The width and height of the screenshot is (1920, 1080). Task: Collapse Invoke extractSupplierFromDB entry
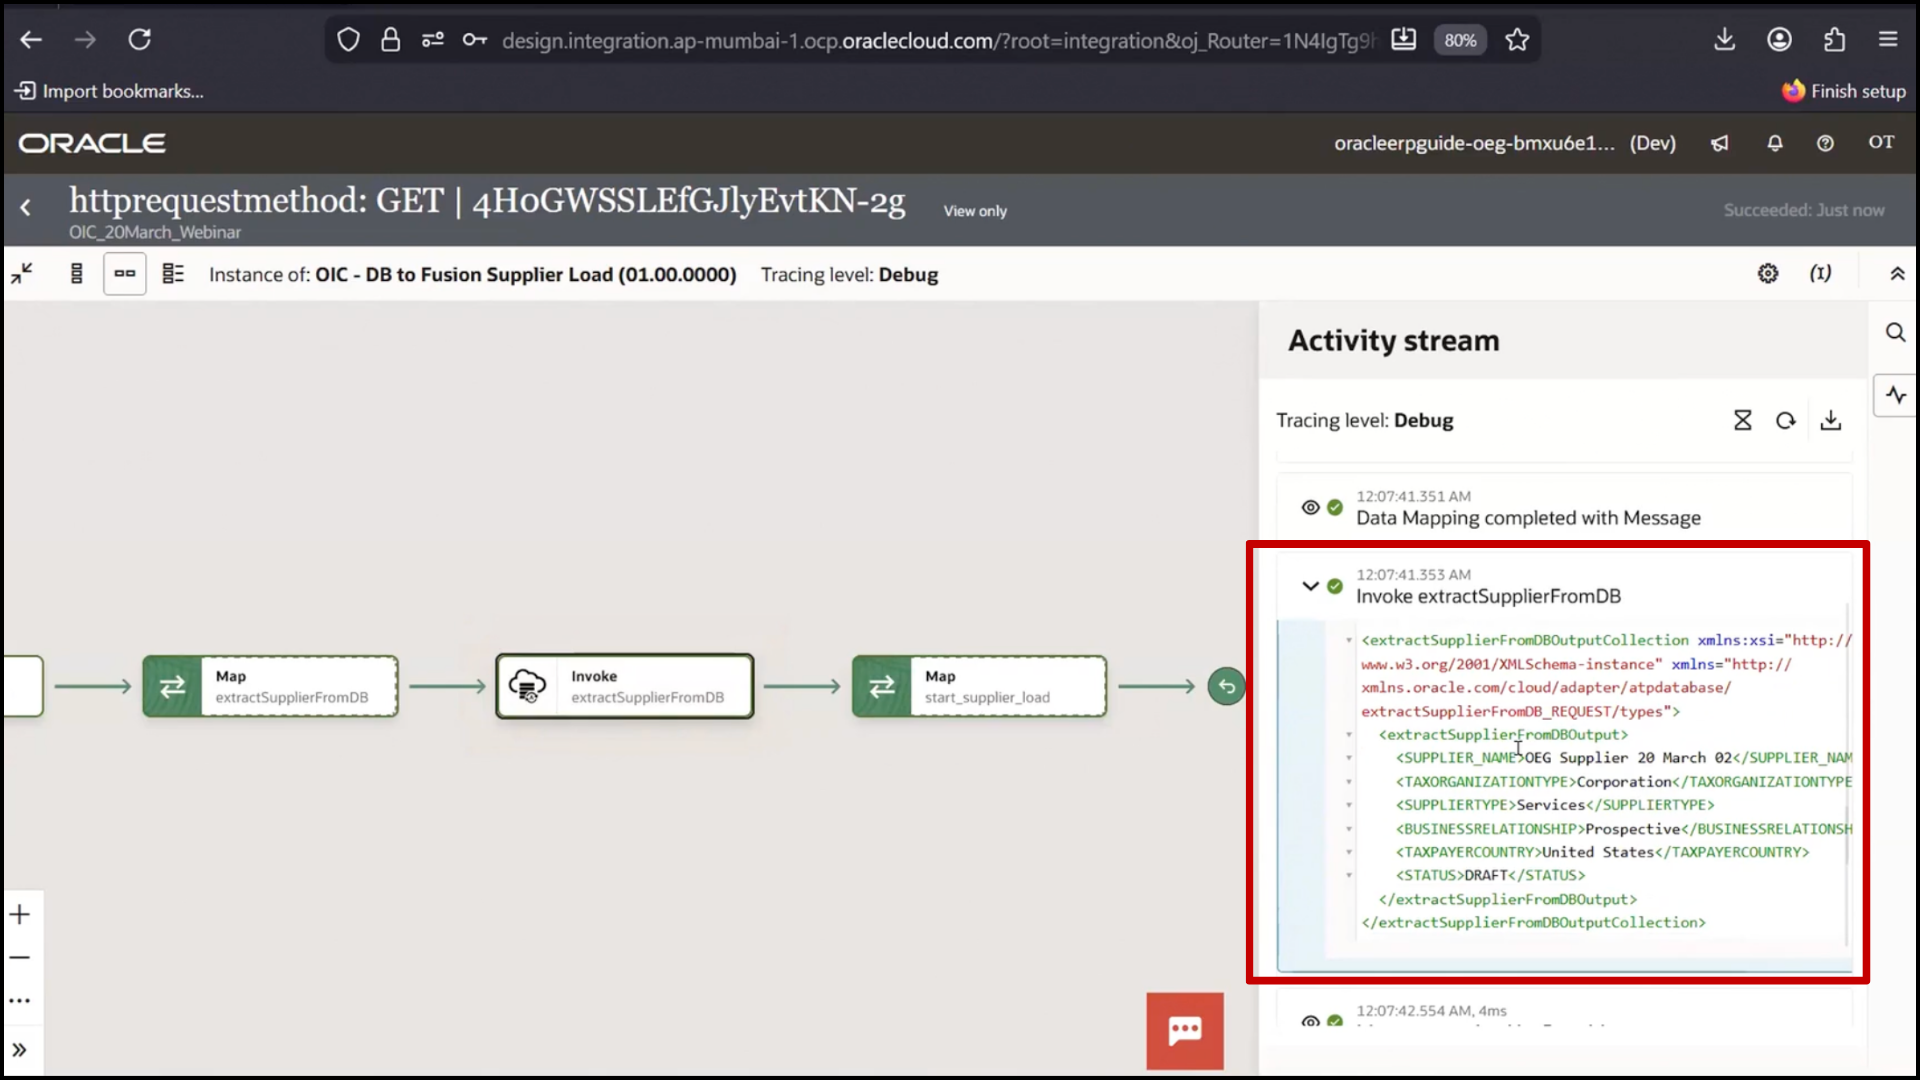click(x=1310, y=586)
